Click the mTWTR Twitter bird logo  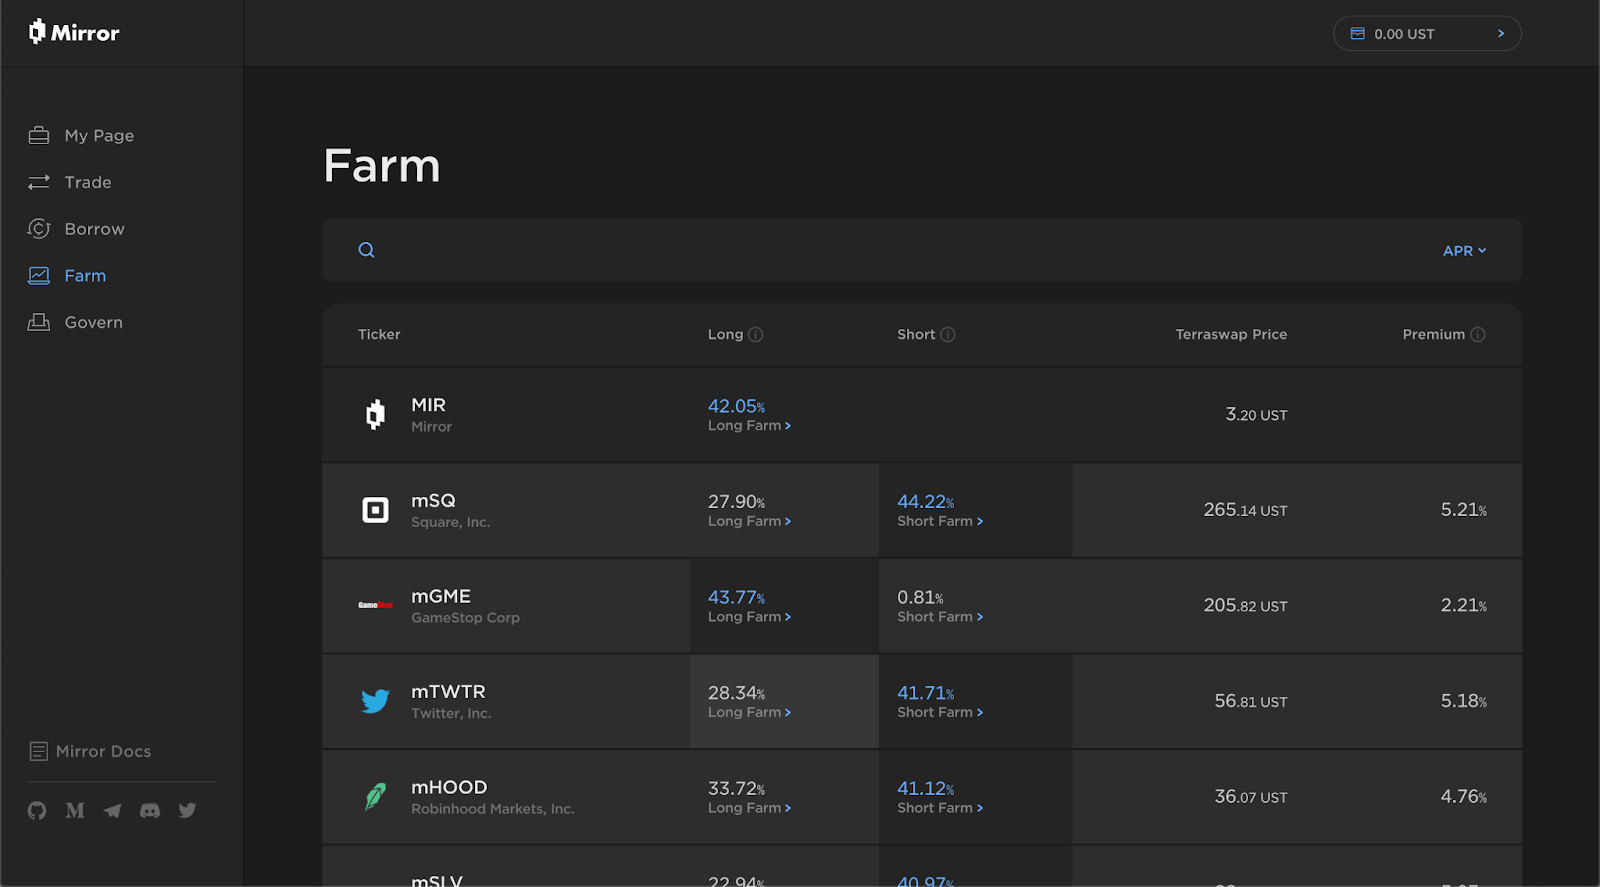[375, 701]
